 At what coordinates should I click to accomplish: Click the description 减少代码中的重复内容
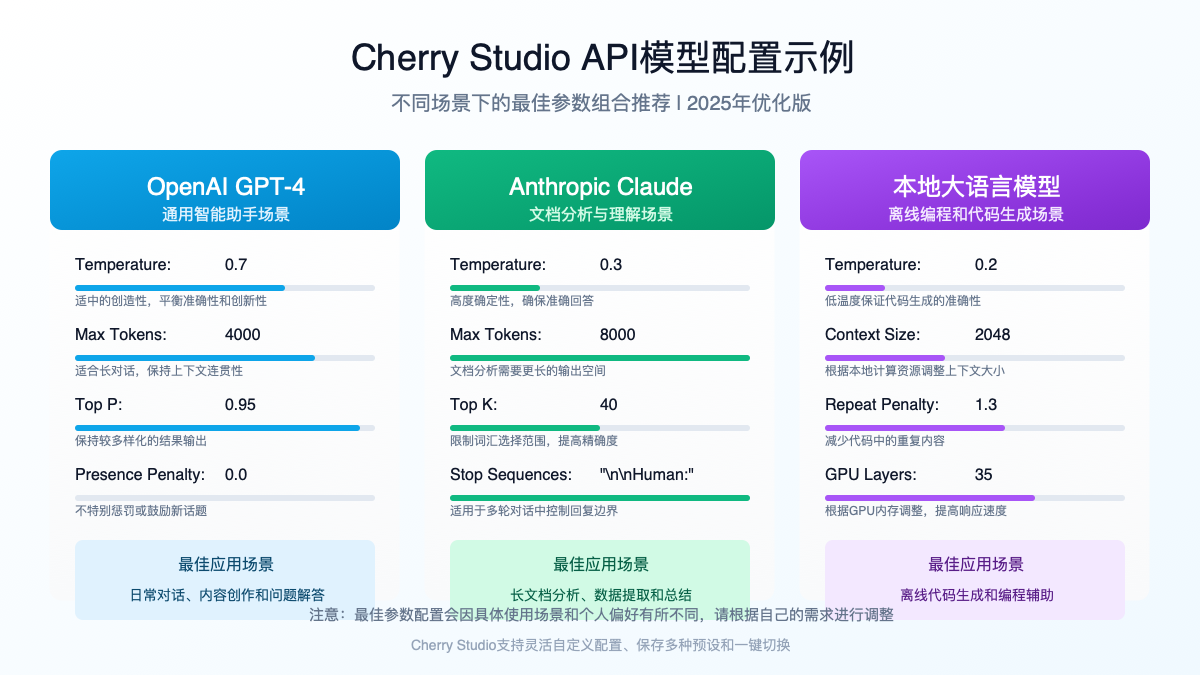click(x=885, y=441)
